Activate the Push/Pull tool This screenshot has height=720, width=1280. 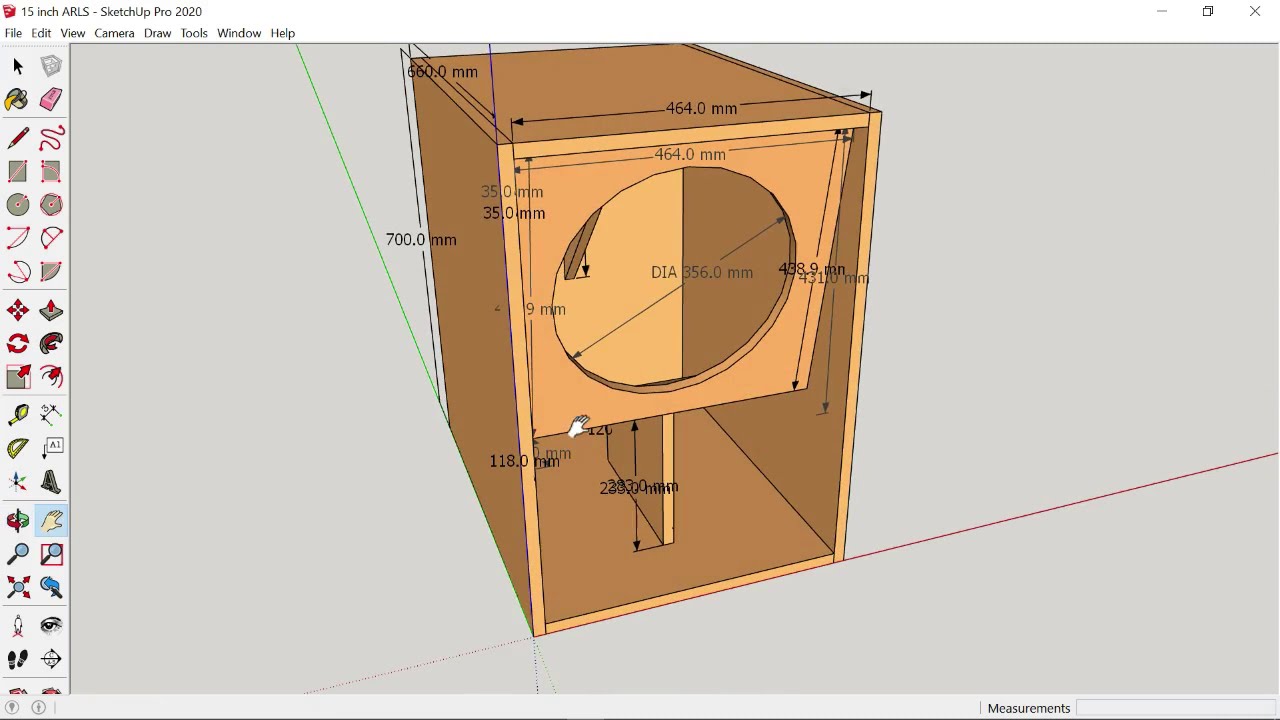point(51,311)
